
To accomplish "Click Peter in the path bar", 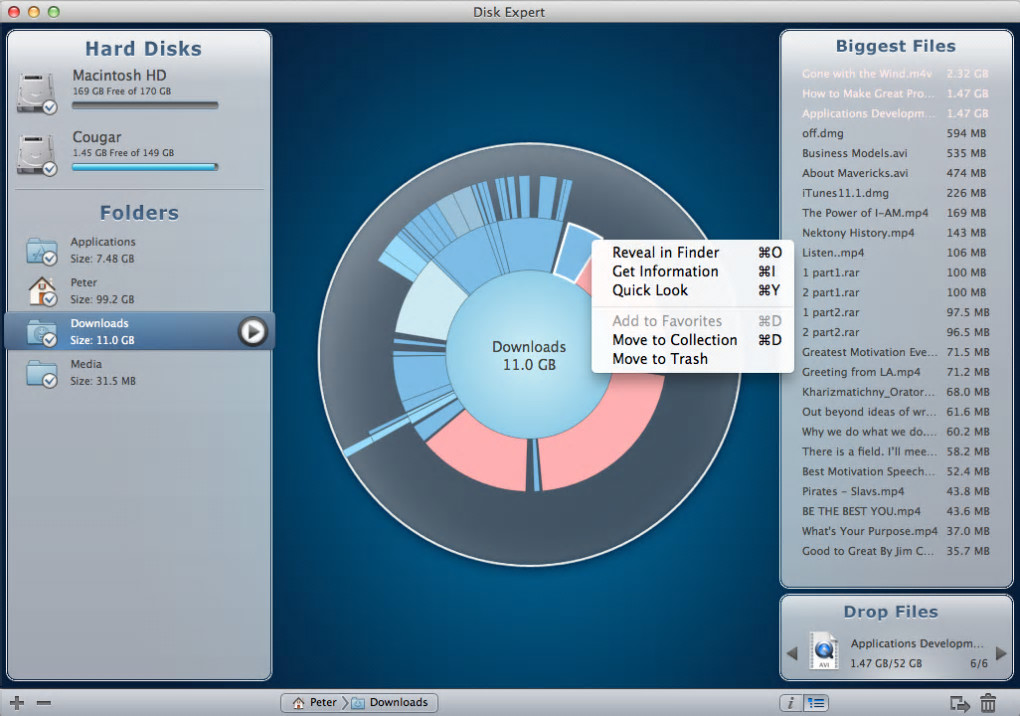I will [315, 702].
